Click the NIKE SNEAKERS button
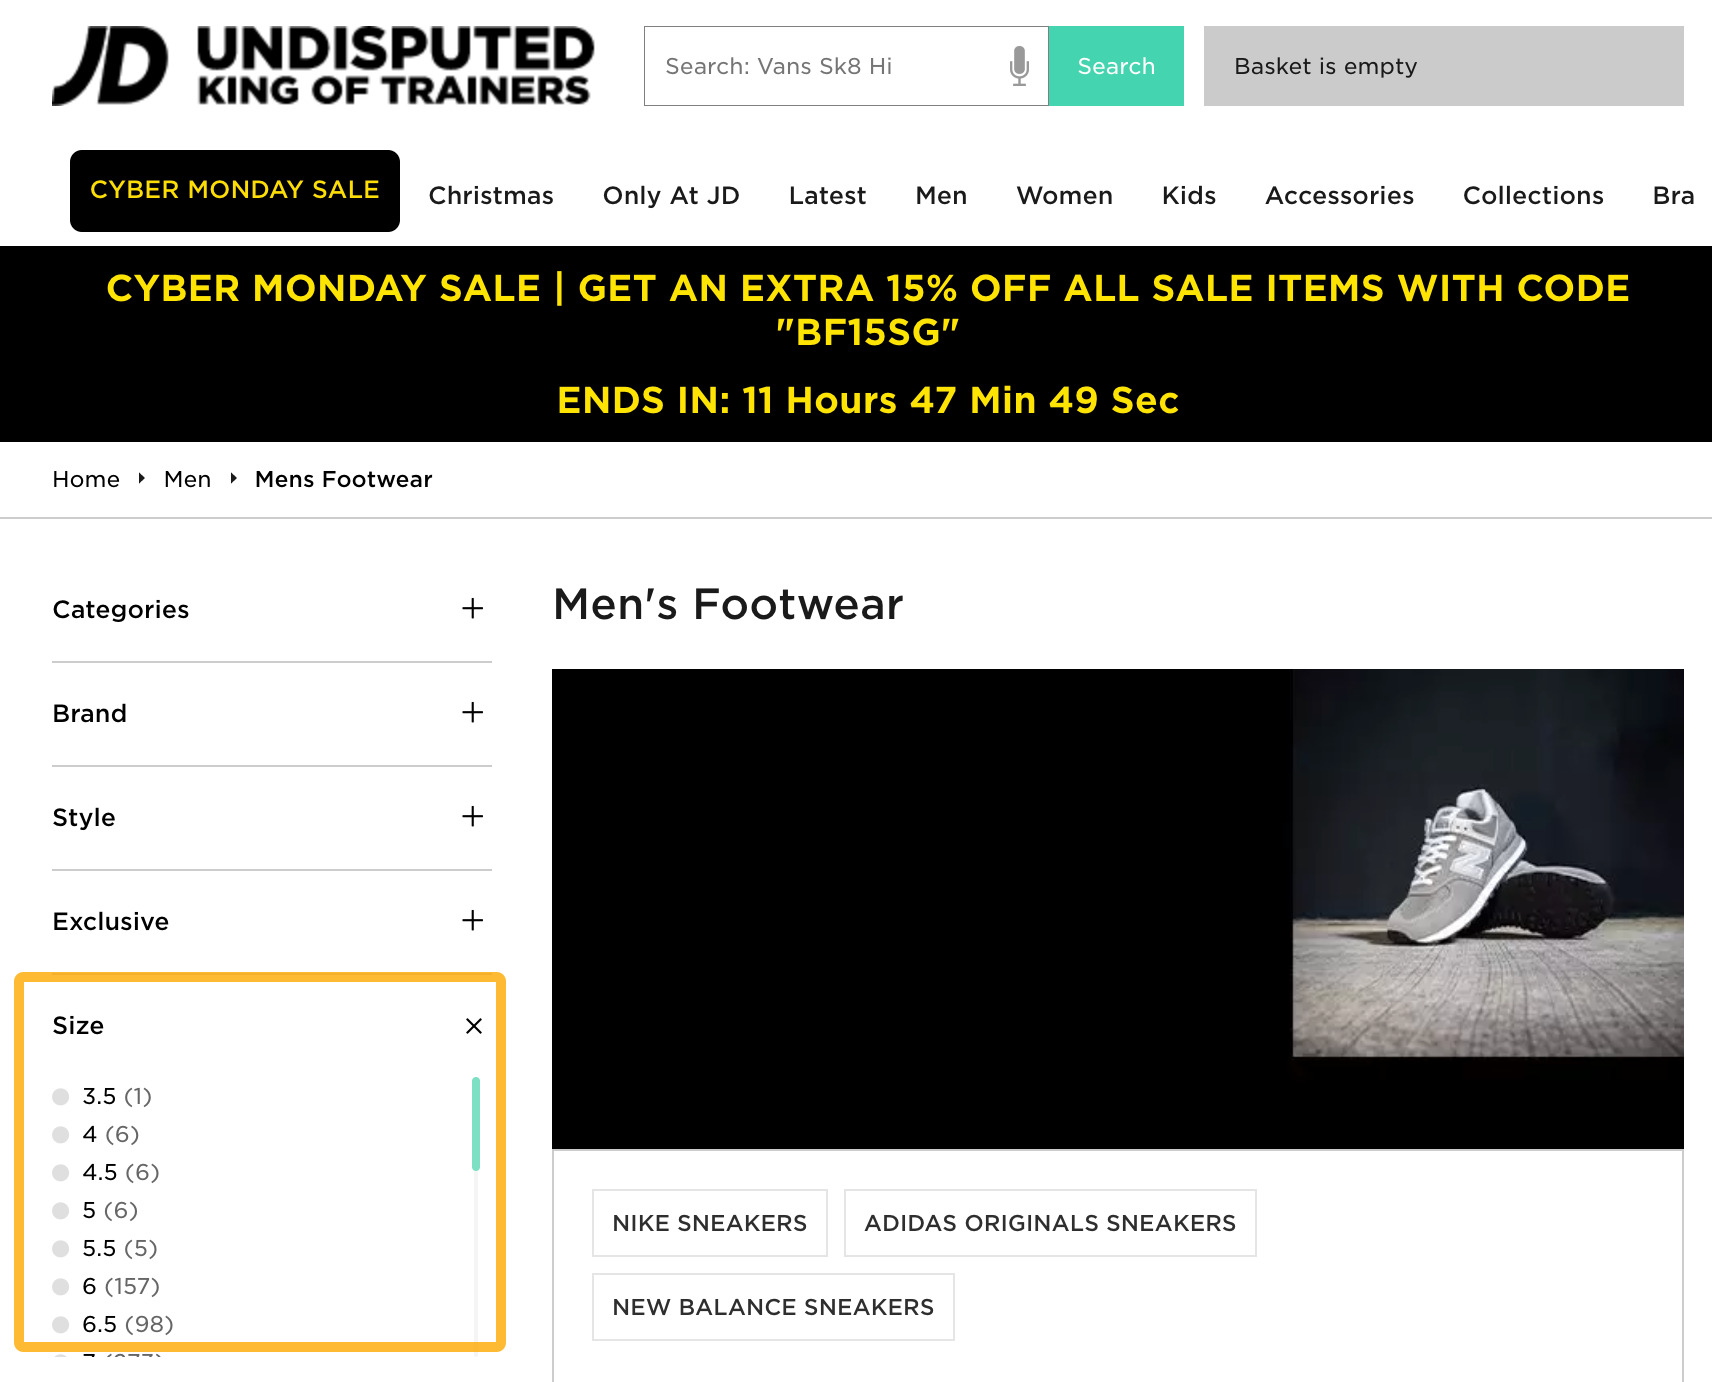1712x1382 pixels. tap(709, 1222)
